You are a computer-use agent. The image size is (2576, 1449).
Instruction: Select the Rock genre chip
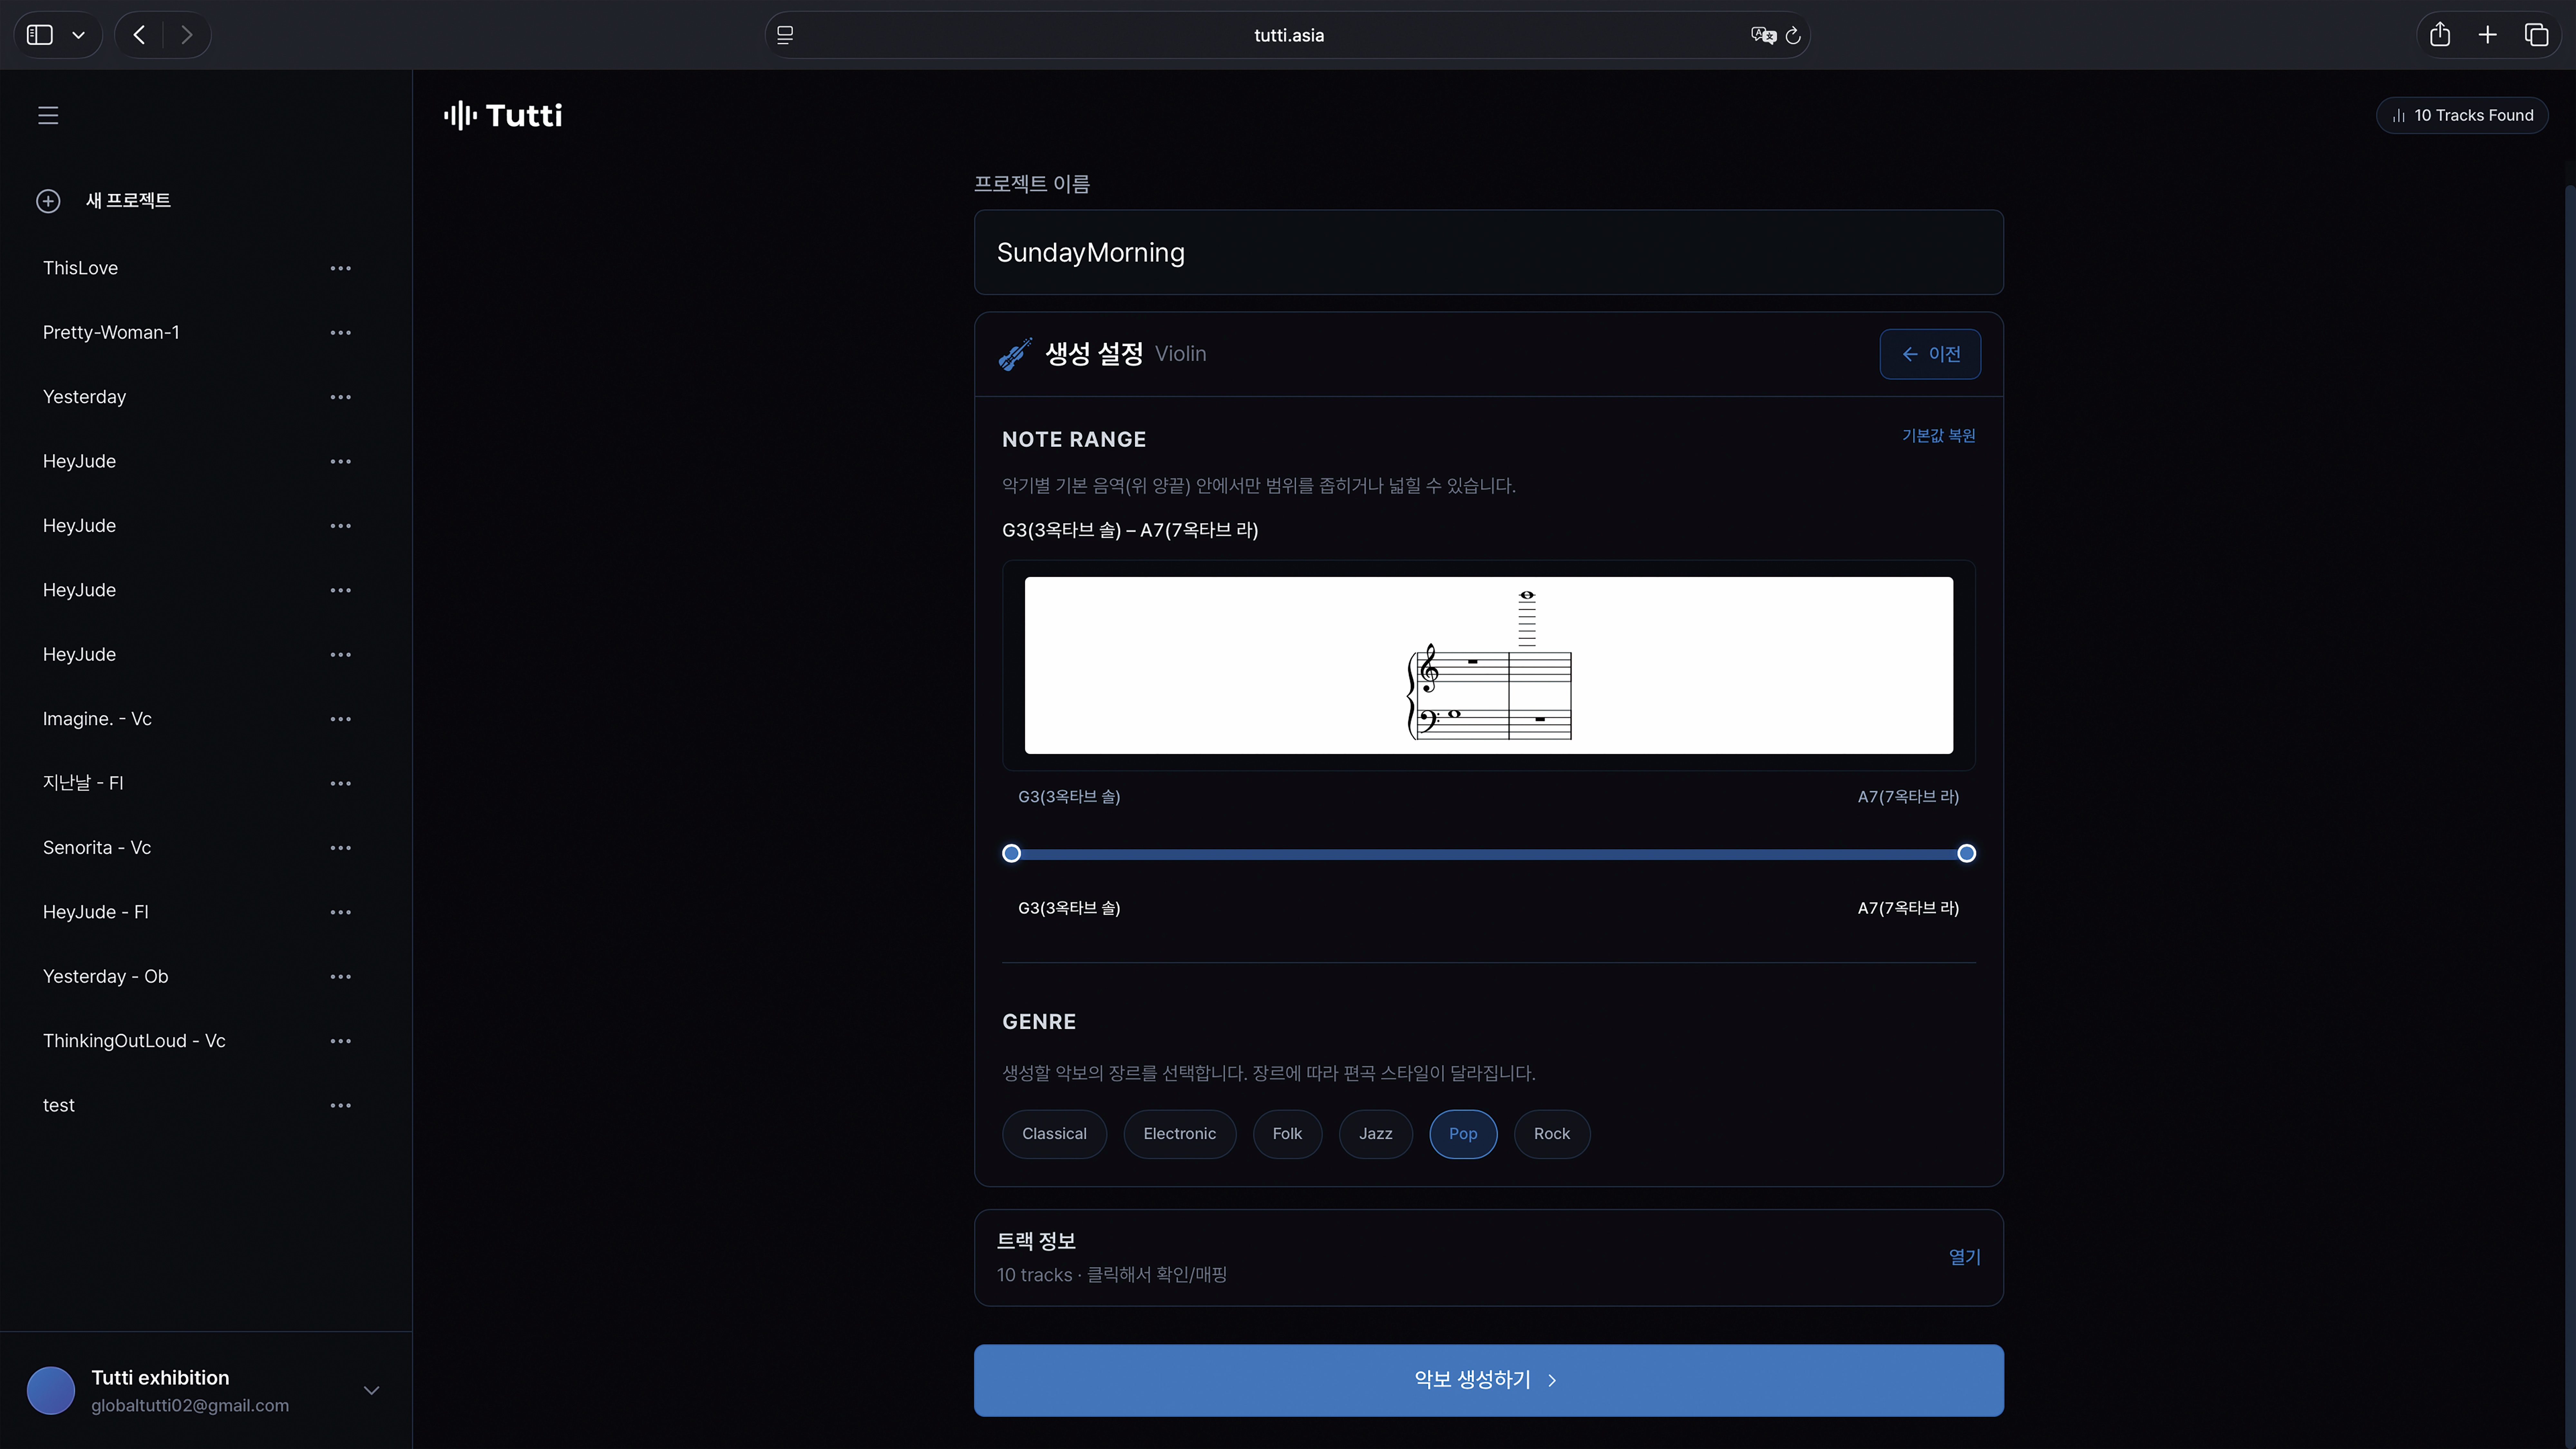[x=1552, y=1134]
